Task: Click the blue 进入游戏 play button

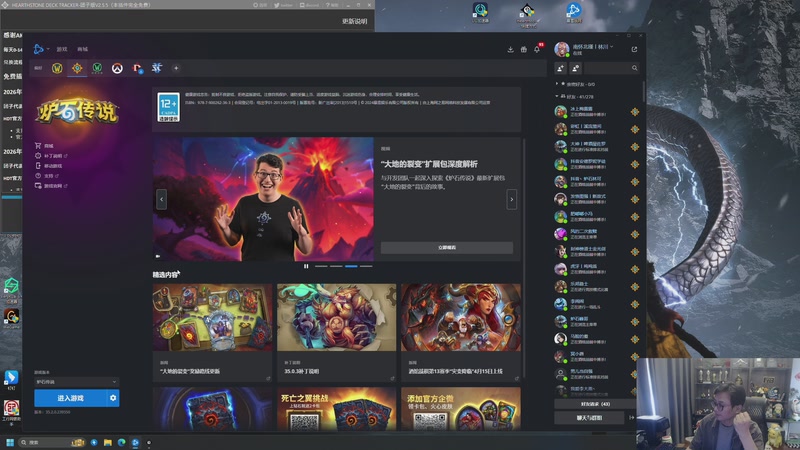Action: tap(70, 398)
